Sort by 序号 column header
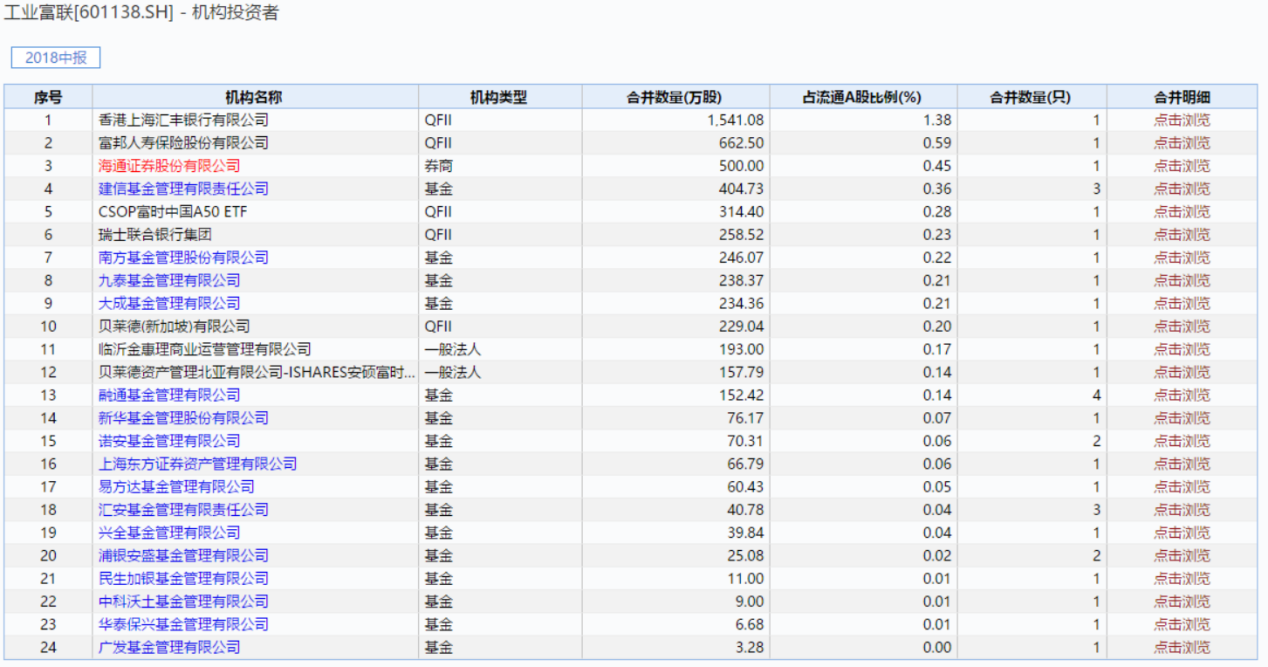Screen dimensions: 1268x667 [x=48, y=97]
